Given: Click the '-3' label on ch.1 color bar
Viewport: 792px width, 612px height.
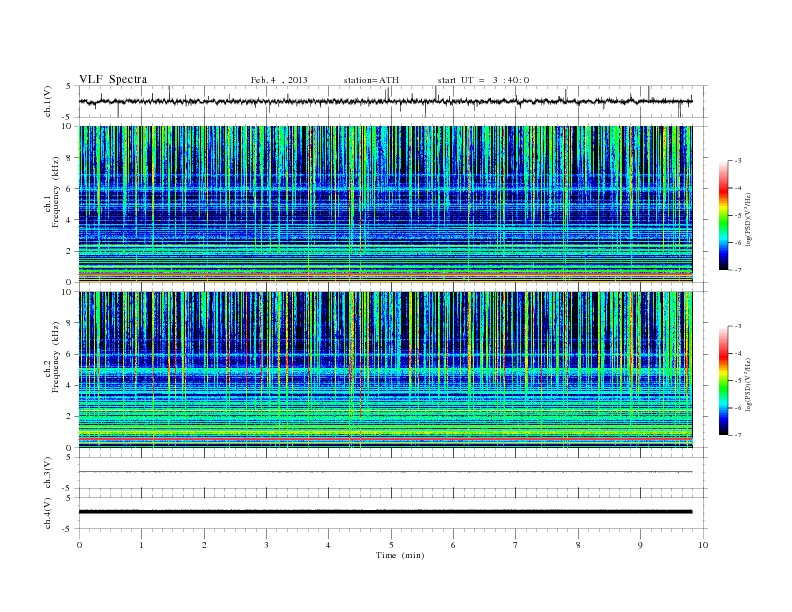Looking at the screenshot, I should (x=737, y=161).
